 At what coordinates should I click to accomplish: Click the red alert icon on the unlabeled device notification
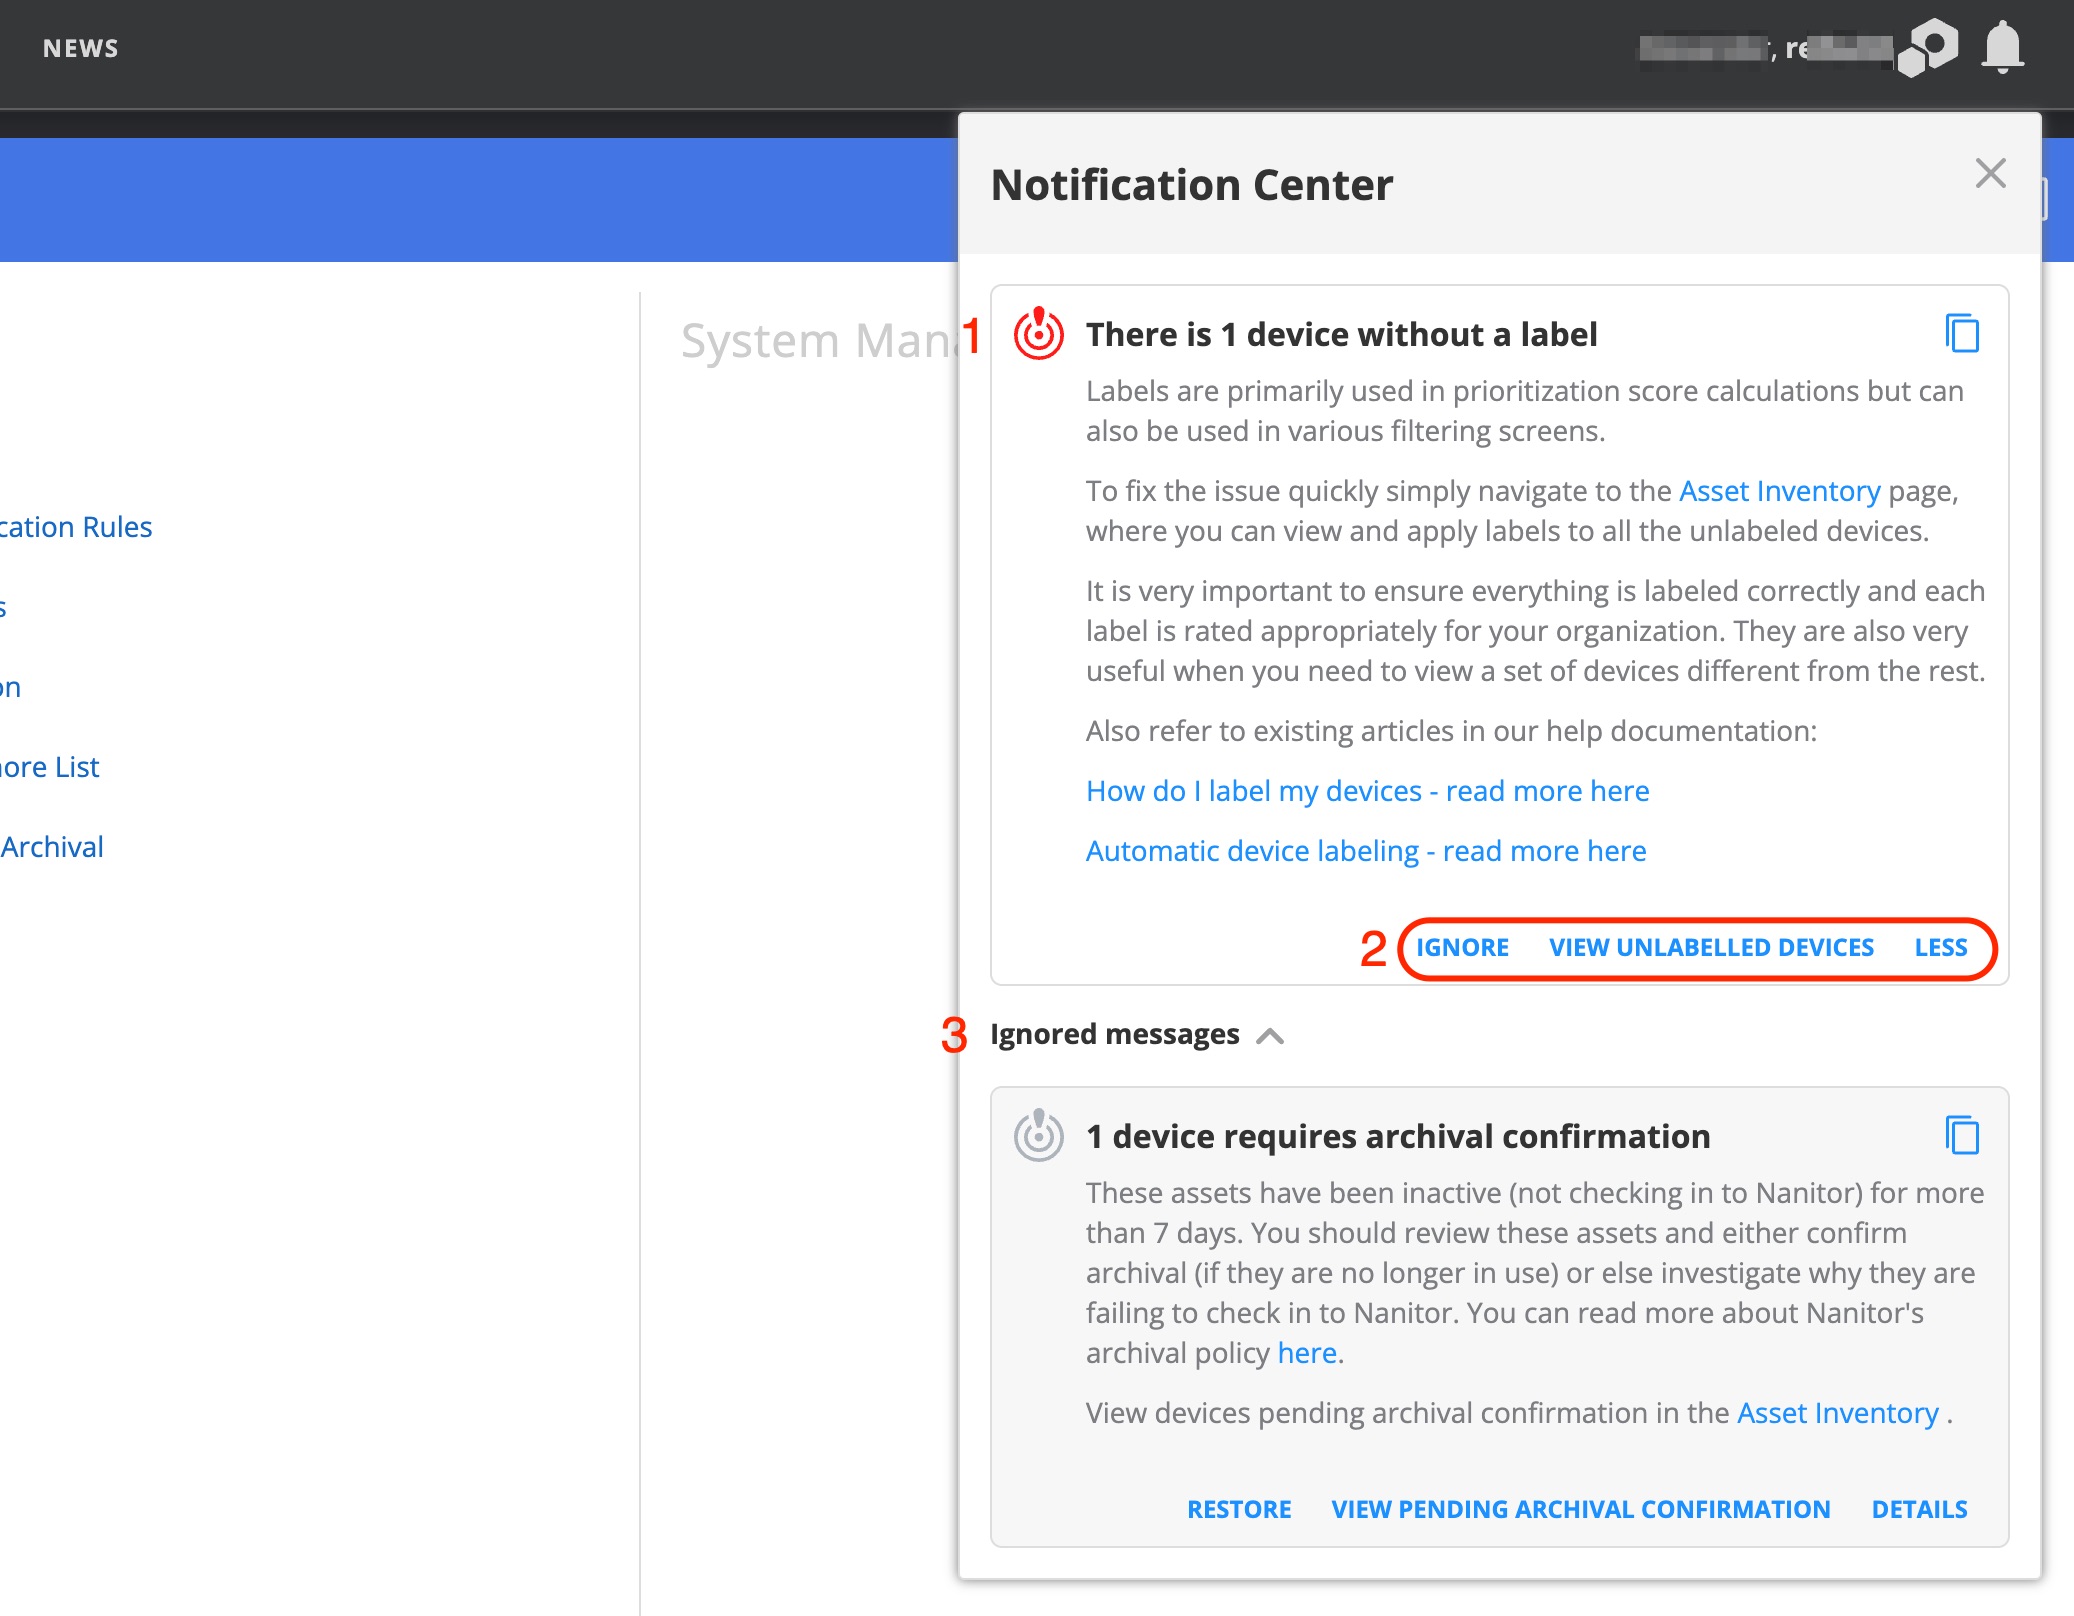[x=1037, y=334]
